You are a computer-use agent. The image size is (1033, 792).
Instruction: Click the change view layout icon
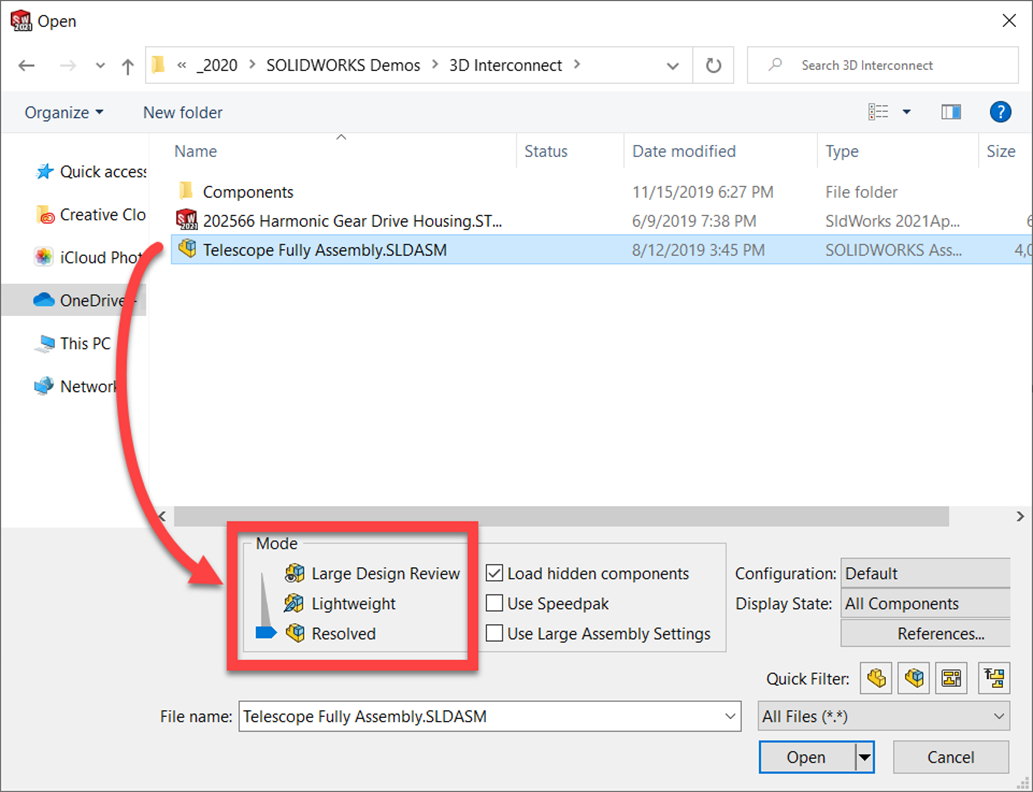[x=878, y=112]
